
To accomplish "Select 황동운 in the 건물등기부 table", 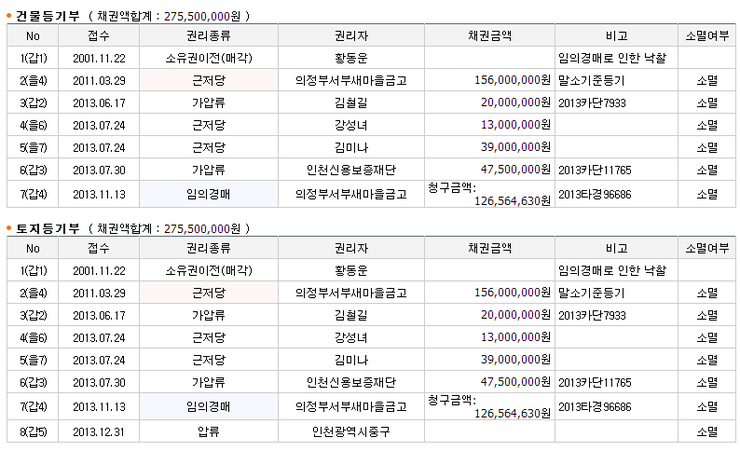I will point(351,58).
